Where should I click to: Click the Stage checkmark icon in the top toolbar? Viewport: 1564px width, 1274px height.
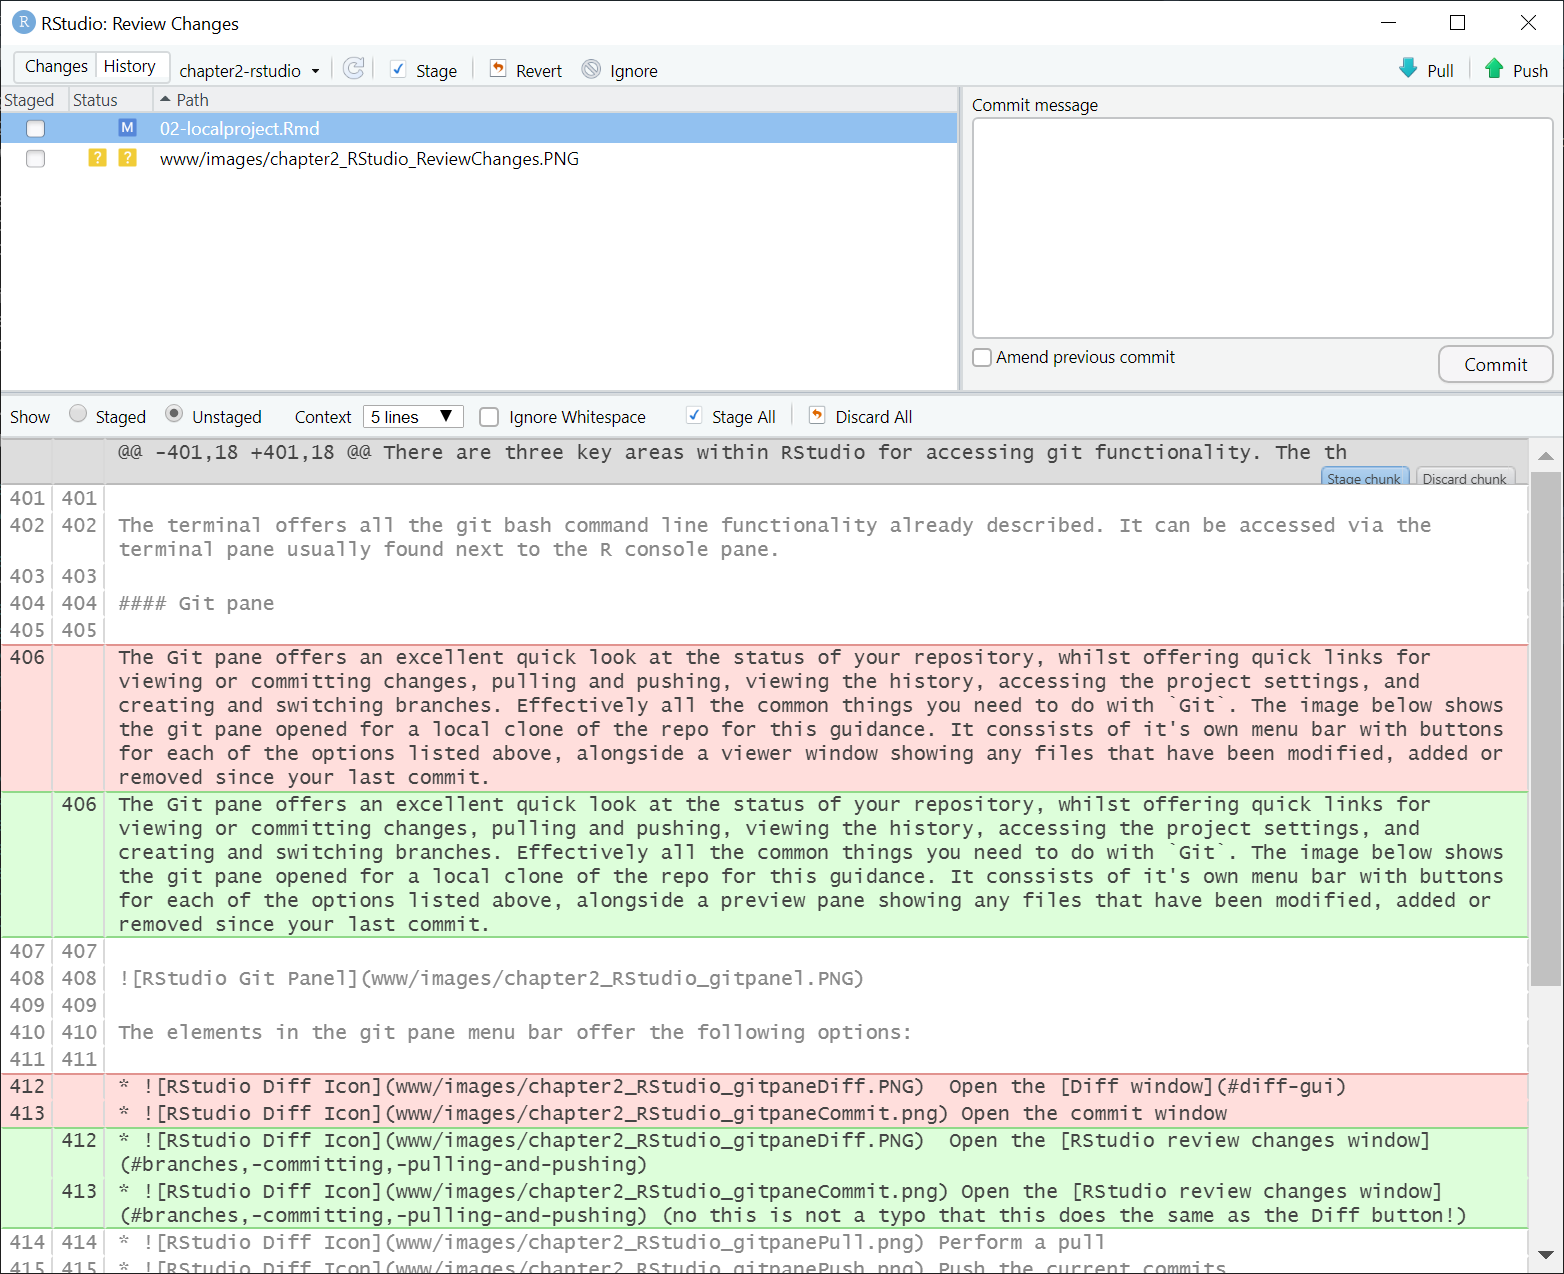[398, 69]
